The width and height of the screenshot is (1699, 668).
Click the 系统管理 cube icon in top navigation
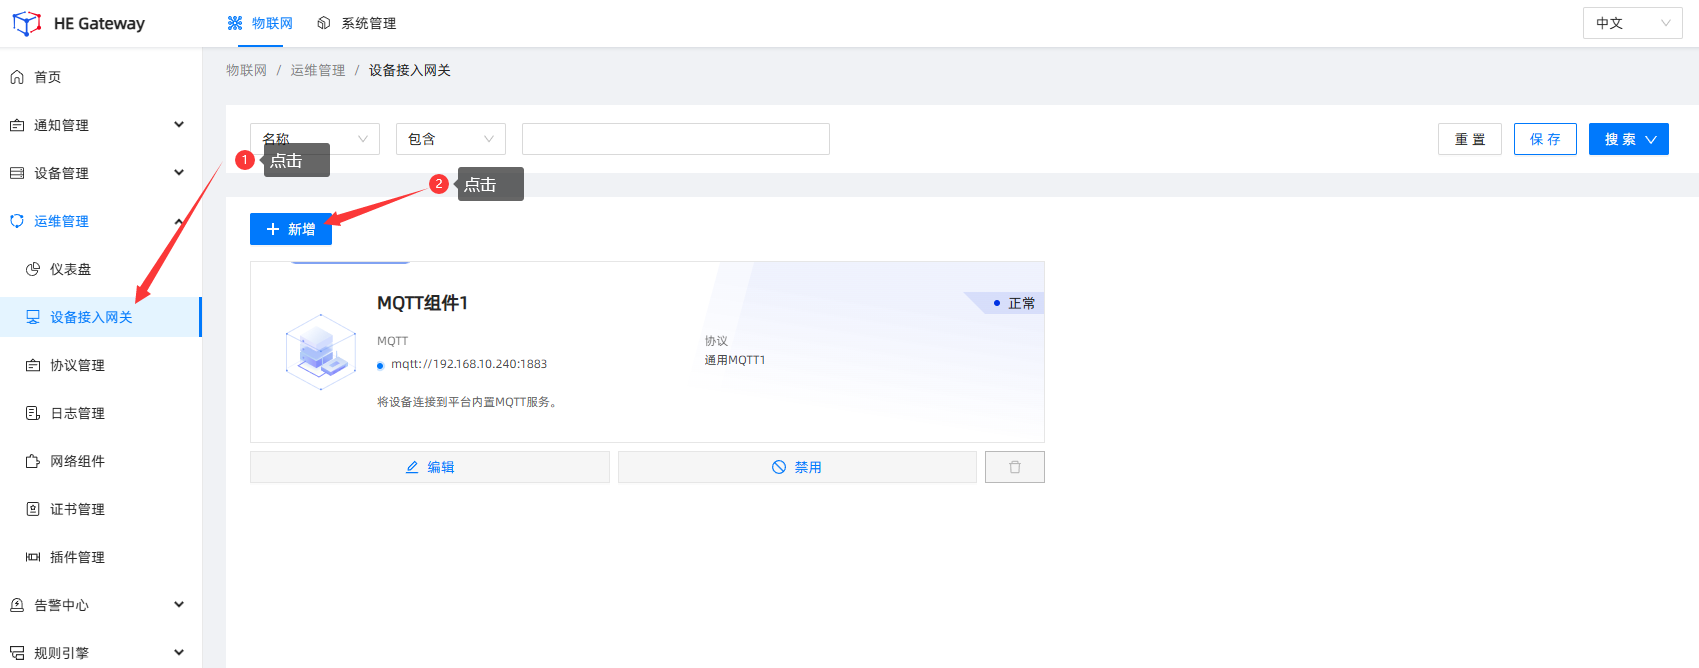click(x=324, y=23)
